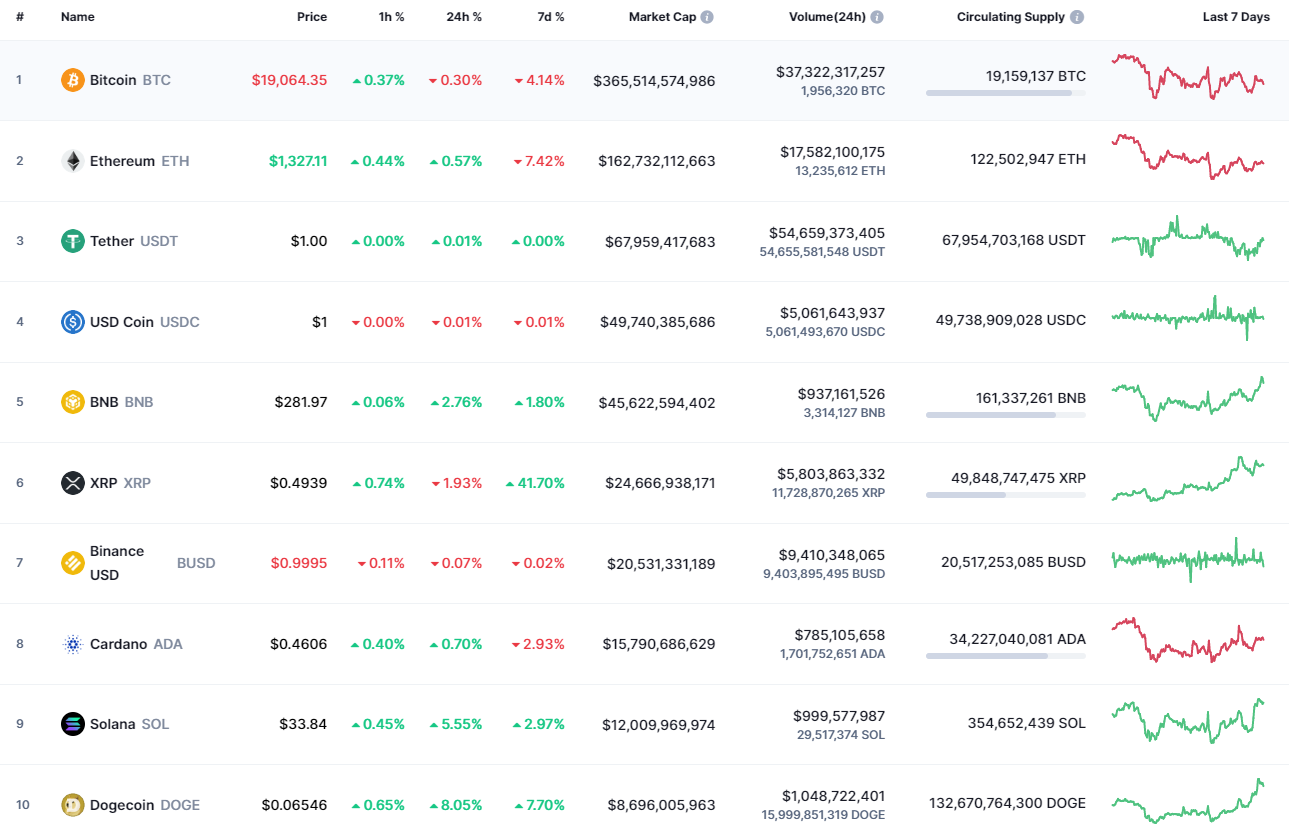
Task: Click Ethereum market cap $162,732,112,663
Action: pos(657,161)
